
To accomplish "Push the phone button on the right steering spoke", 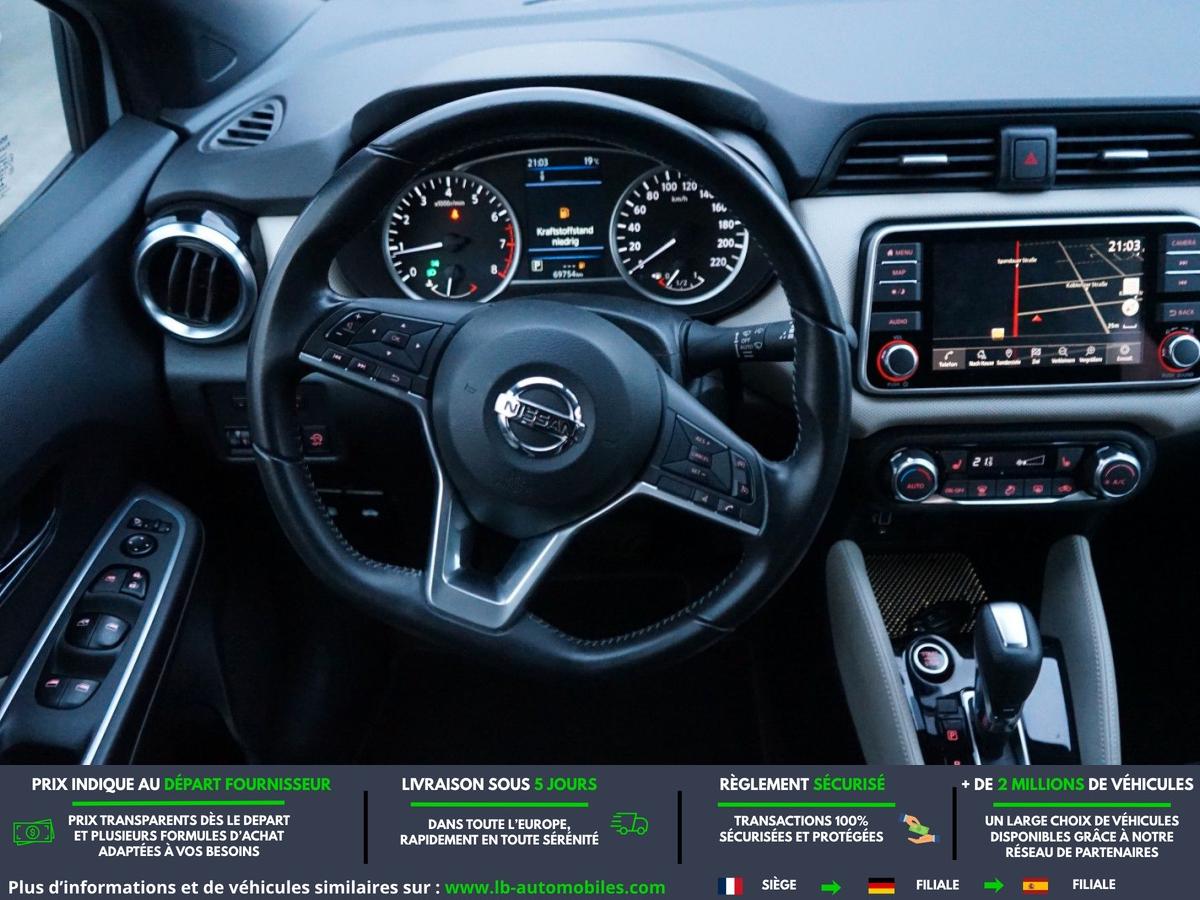I will (x=728, y=509).
